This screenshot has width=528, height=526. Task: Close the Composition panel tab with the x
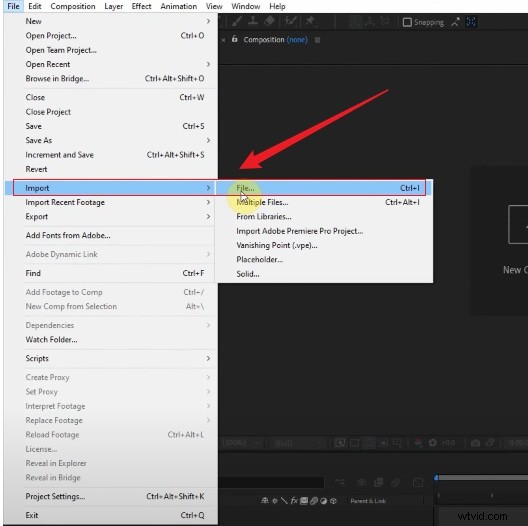pos(223,40)
